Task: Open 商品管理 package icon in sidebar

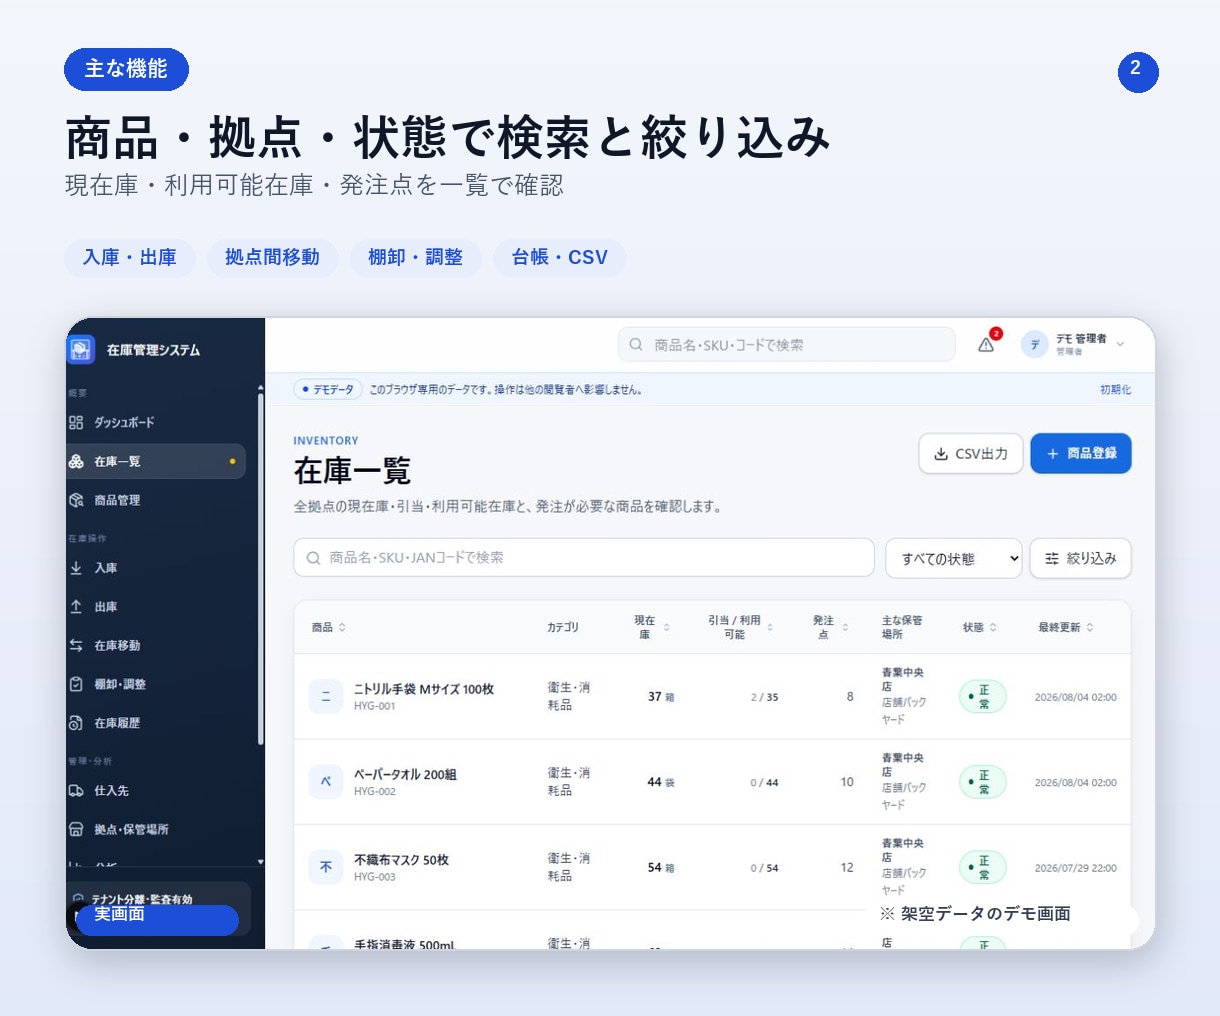Action: coord(76,500)
